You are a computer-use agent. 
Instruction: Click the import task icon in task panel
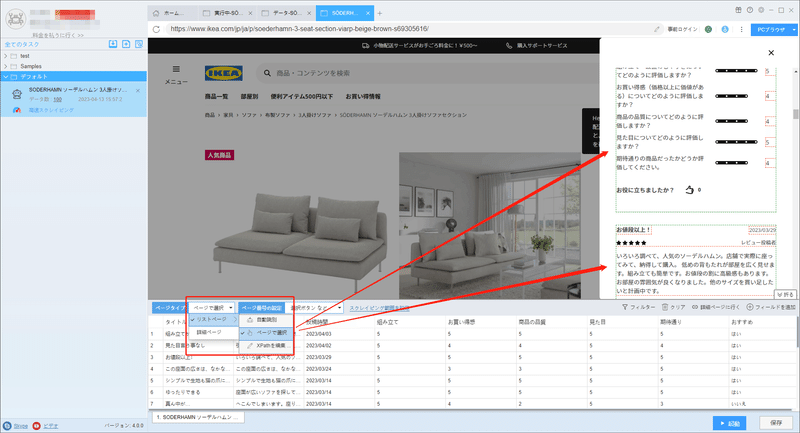point(113,44)
